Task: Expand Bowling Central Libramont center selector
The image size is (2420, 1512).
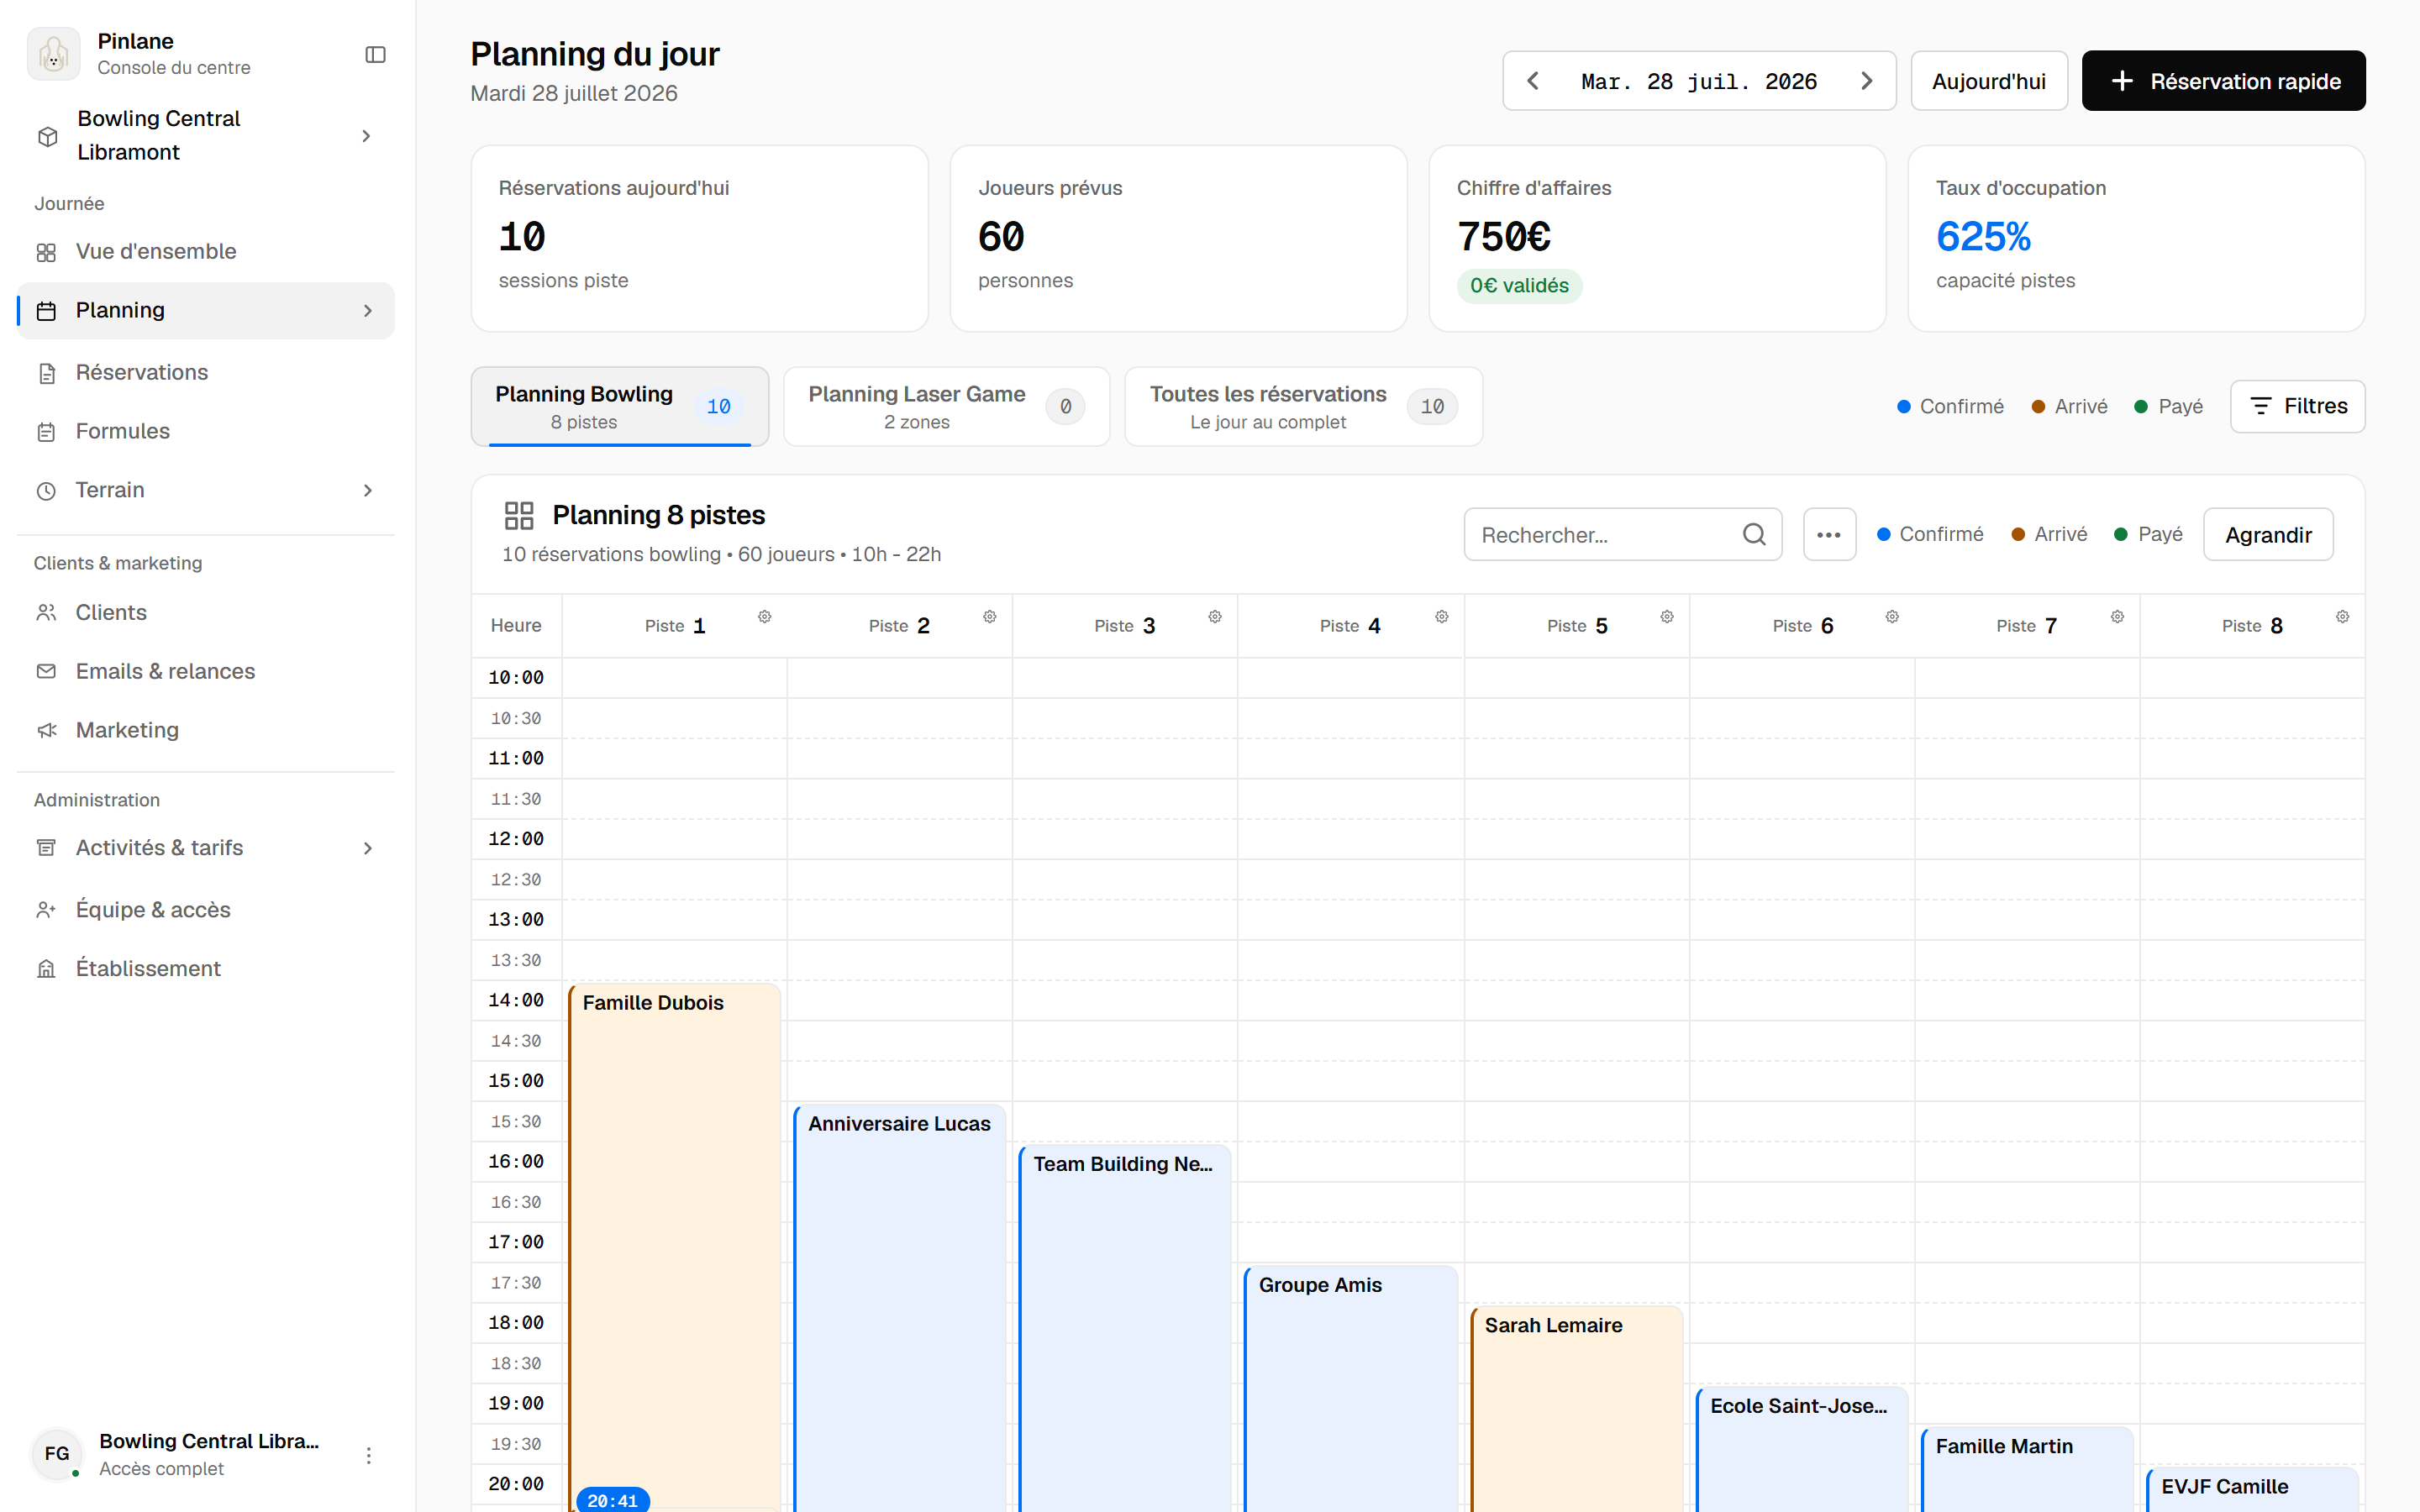Action: point(206,135)
